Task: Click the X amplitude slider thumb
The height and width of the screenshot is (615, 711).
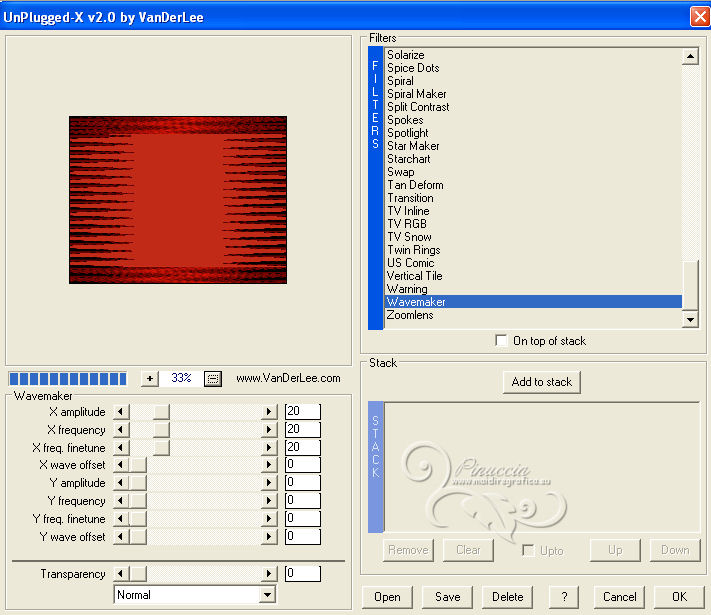Action: [161, 412]
